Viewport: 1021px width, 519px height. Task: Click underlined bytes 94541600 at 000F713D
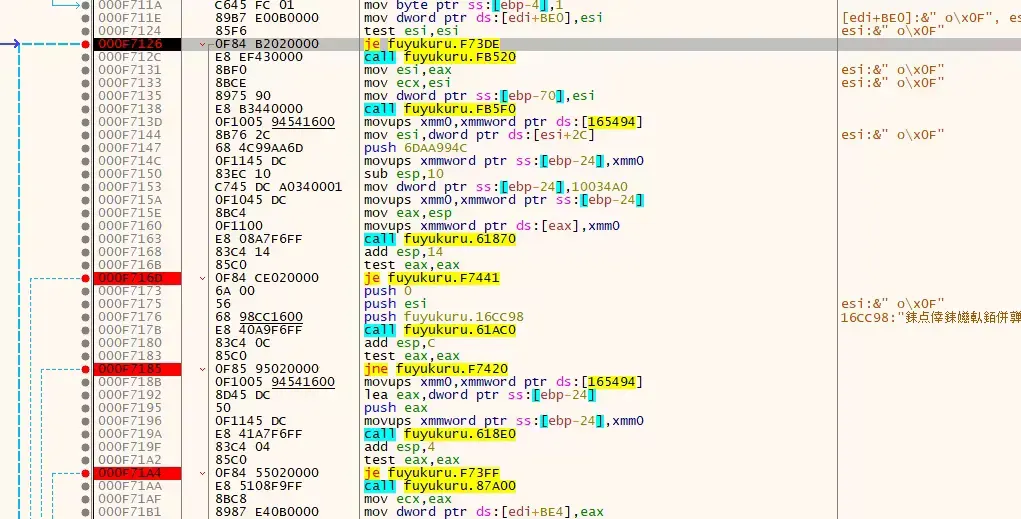point(303,122)
